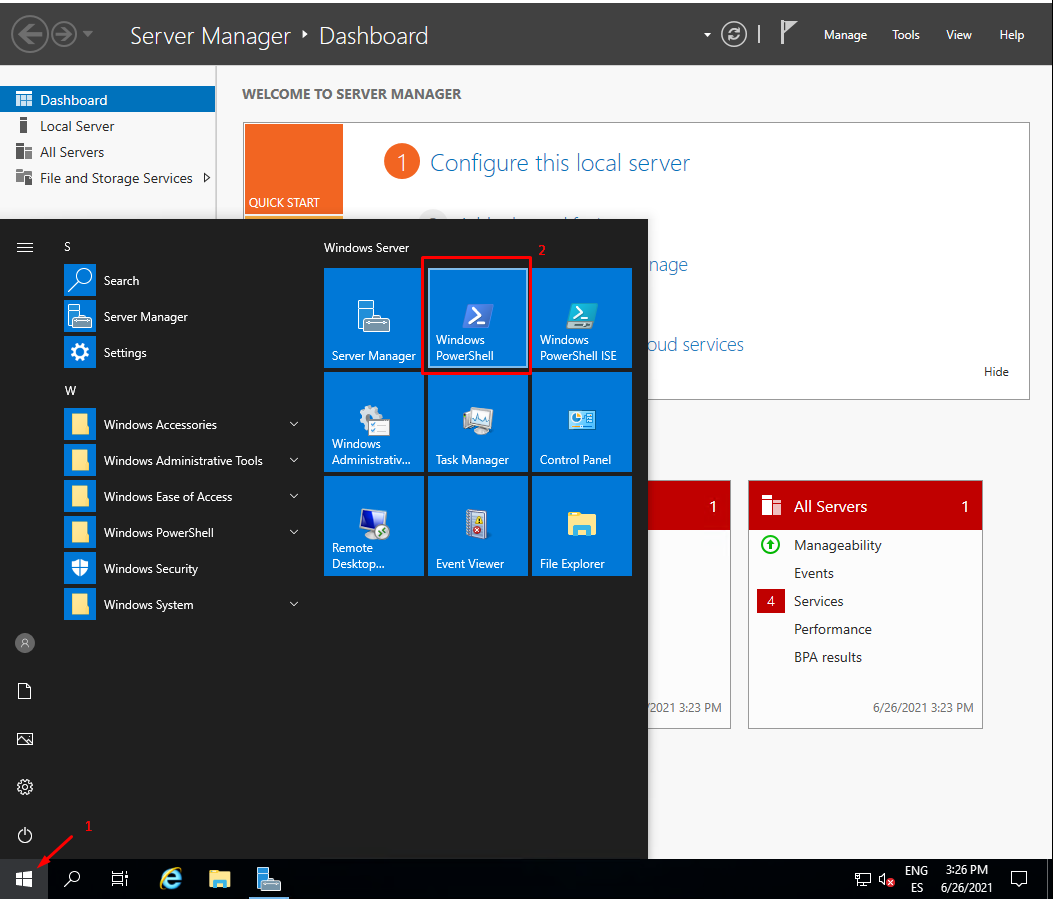The height and width of the screenshot is (899, 1053).
Task: Open navigation history dropdown arrow
Action: (x=88, y=34)
